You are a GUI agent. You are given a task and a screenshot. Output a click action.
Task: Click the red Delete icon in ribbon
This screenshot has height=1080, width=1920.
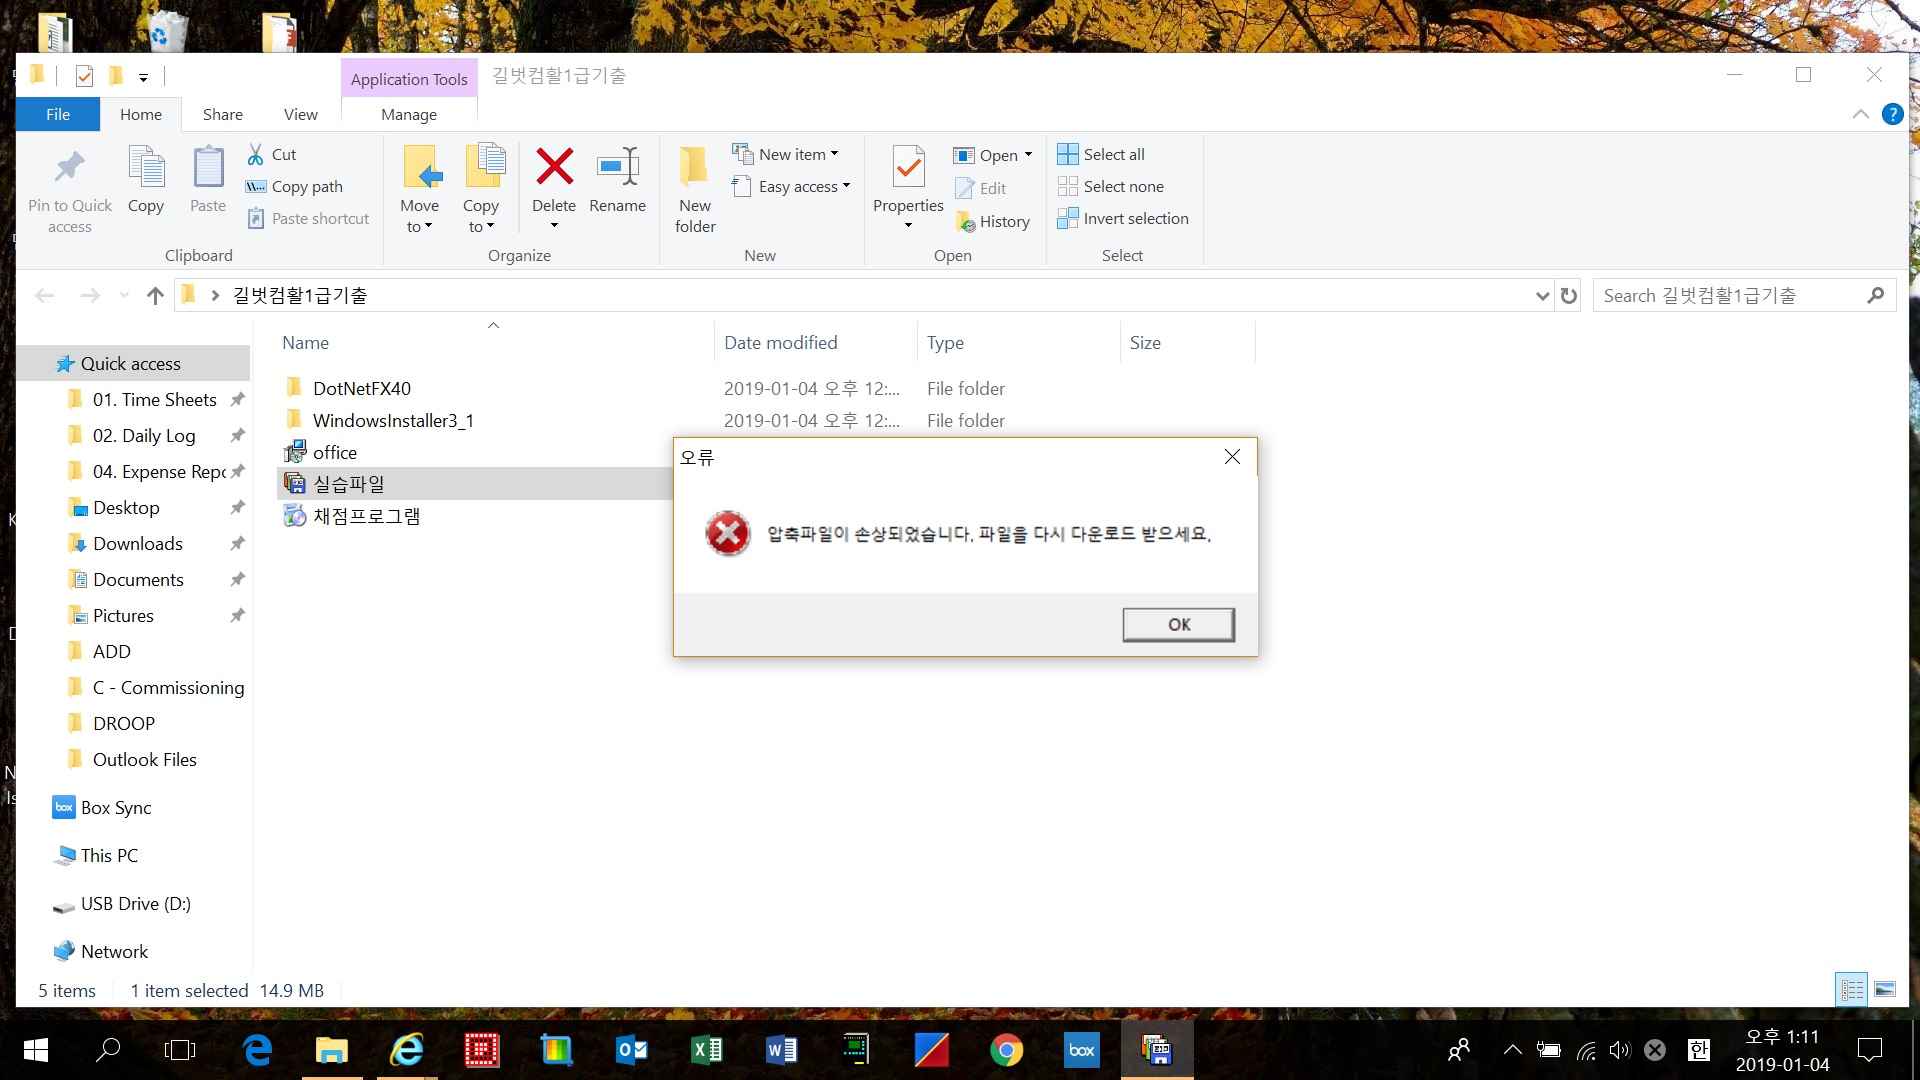tap(554, 167)
